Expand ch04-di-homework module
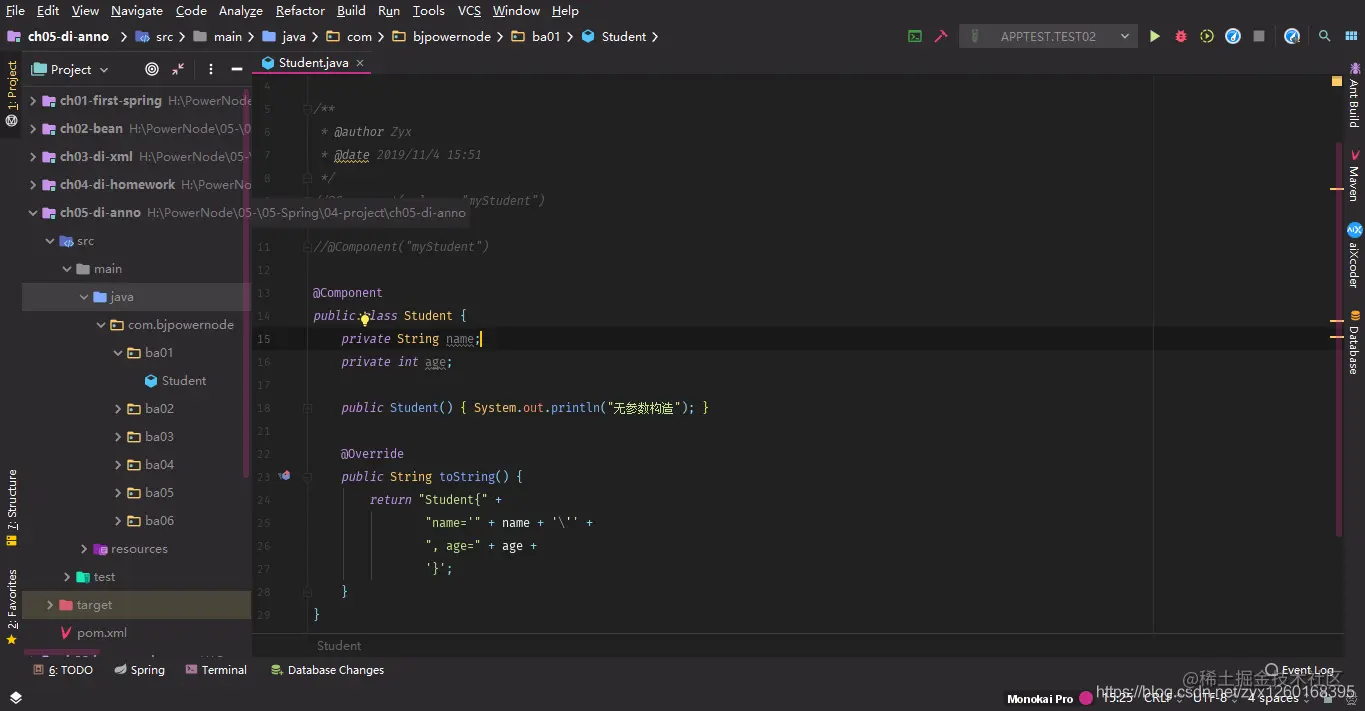Image resolution: width=1365 pixels, height=711 pixels. [33, 185]
